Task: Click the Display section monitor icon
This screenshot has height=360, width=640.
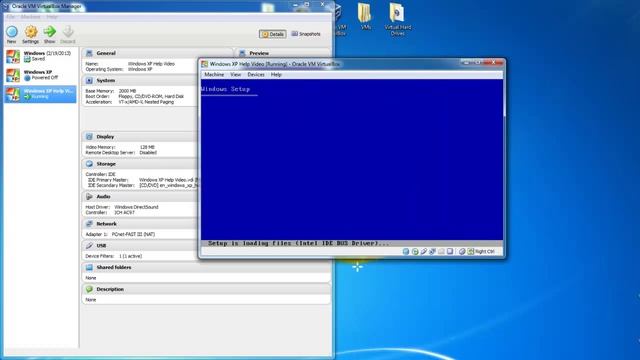Action: click(89, 137)
